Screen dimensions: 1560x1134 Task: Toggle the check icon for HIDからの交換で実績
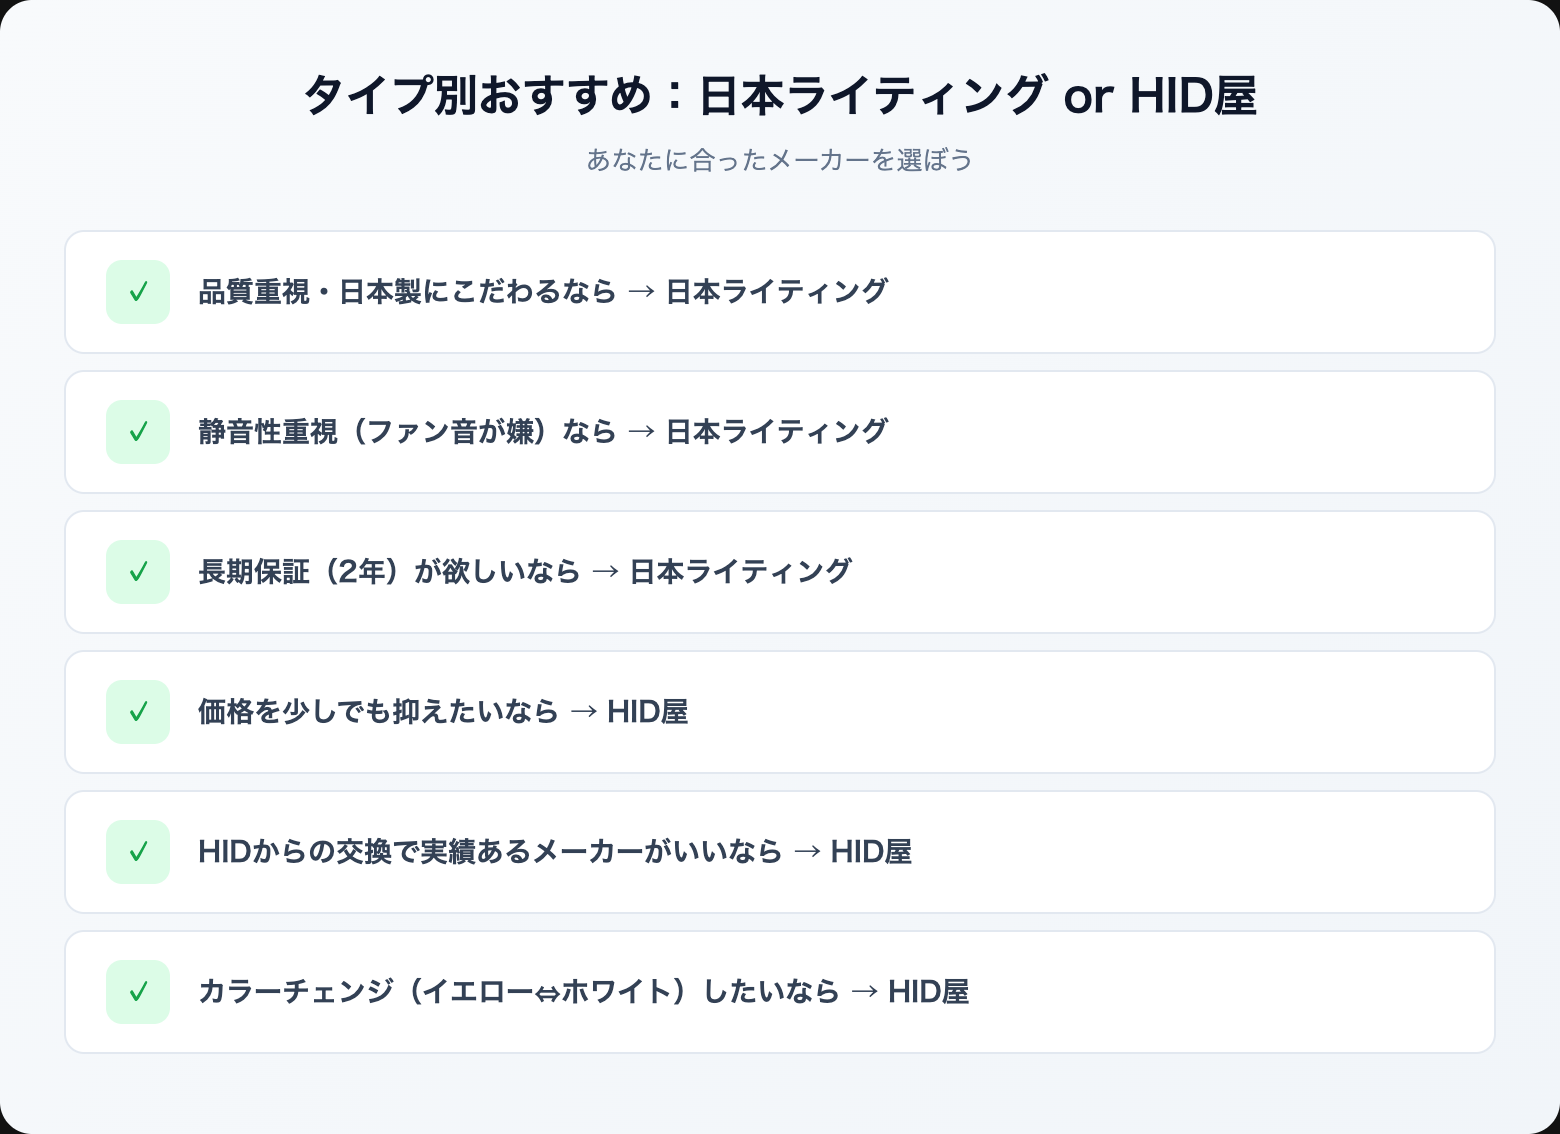click(138, 852)
